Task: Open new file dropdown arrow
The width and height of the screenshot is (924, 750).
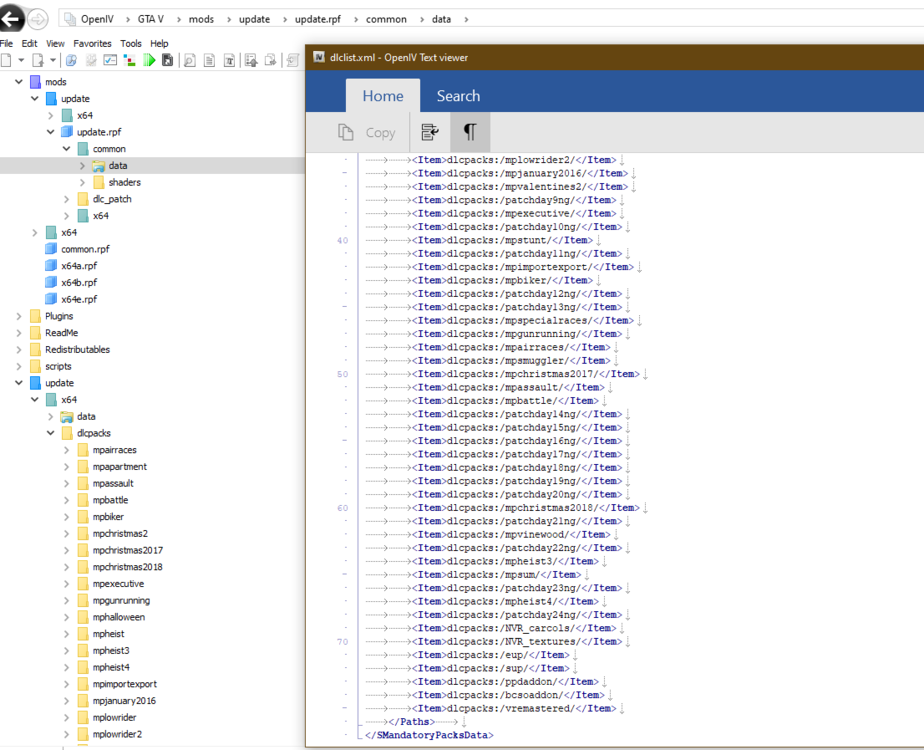Action: [x=20, y=61]
